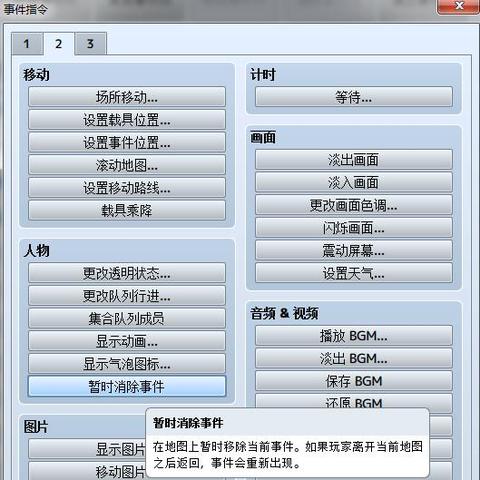Open 显示动画... command
Image resolution: width=480 pixels, height=480 pixels.
click(127, 341)
